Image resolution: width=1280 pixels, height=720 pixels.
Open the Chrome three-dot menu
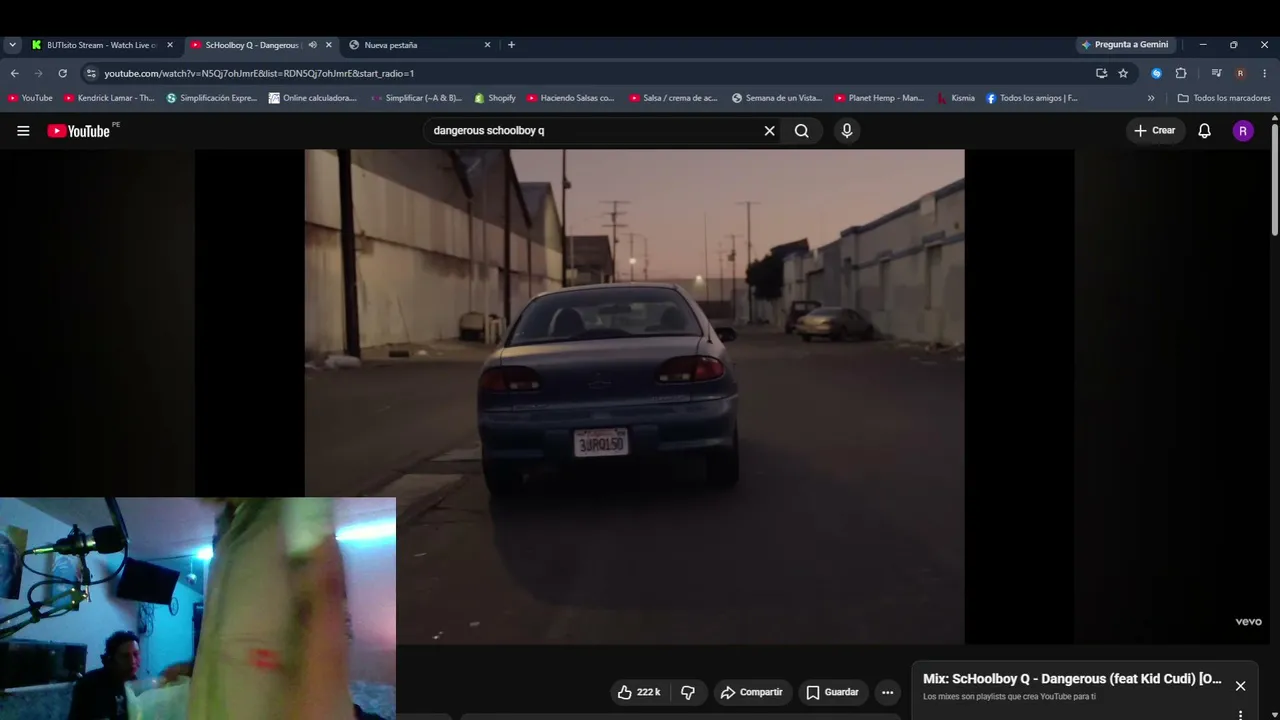point(1264,73)
